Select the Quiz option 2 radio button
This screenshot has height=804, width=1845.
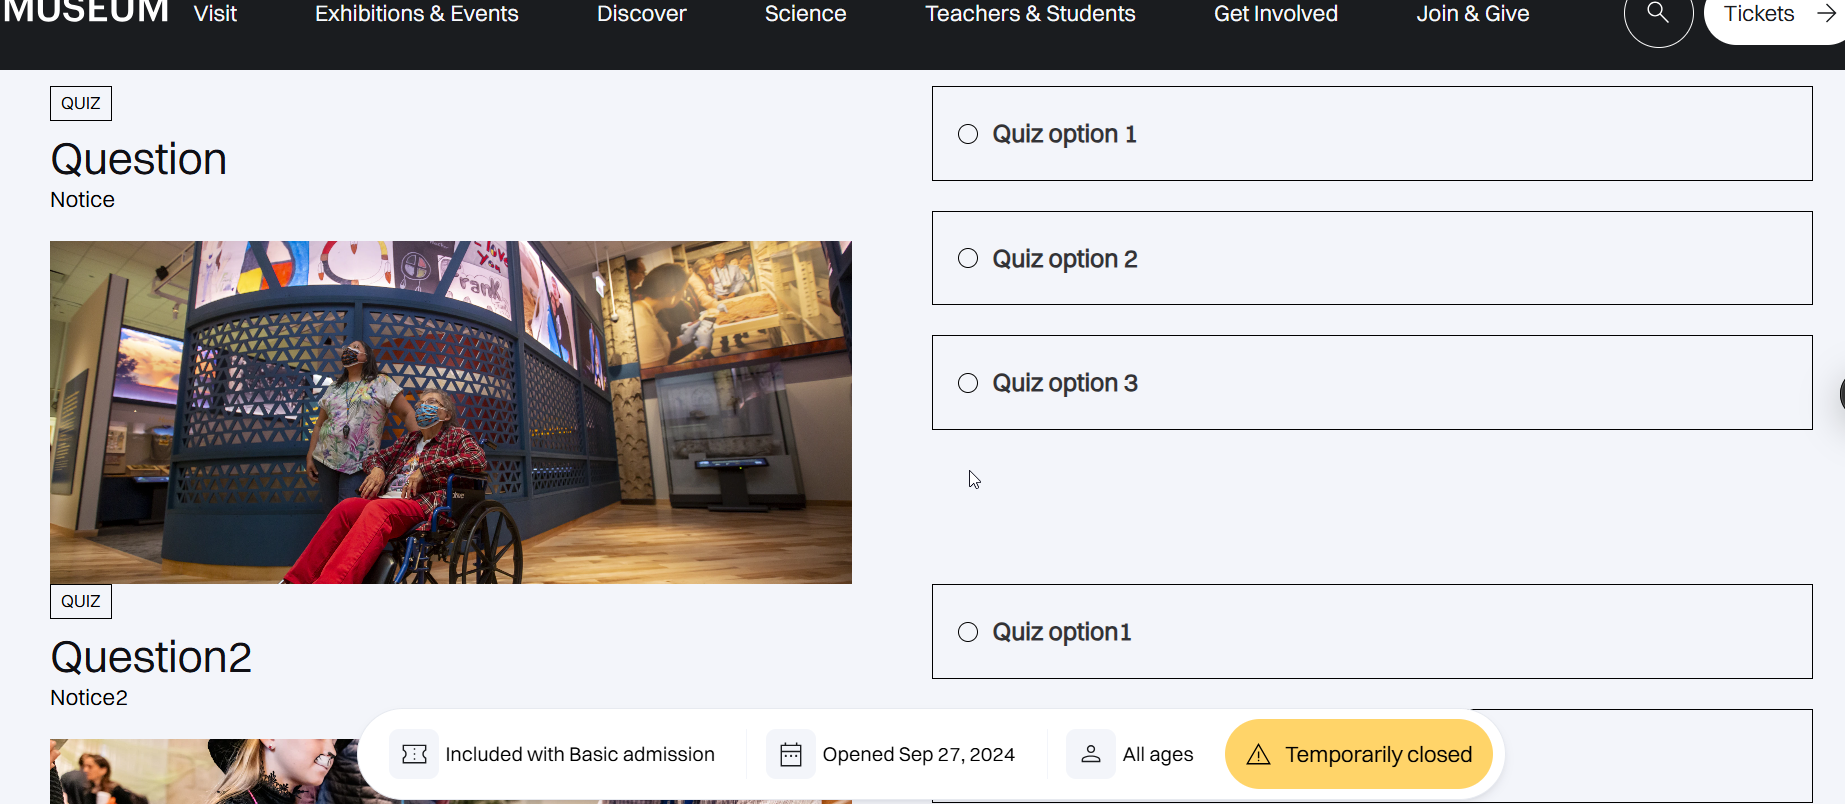(x=968, y=258)
